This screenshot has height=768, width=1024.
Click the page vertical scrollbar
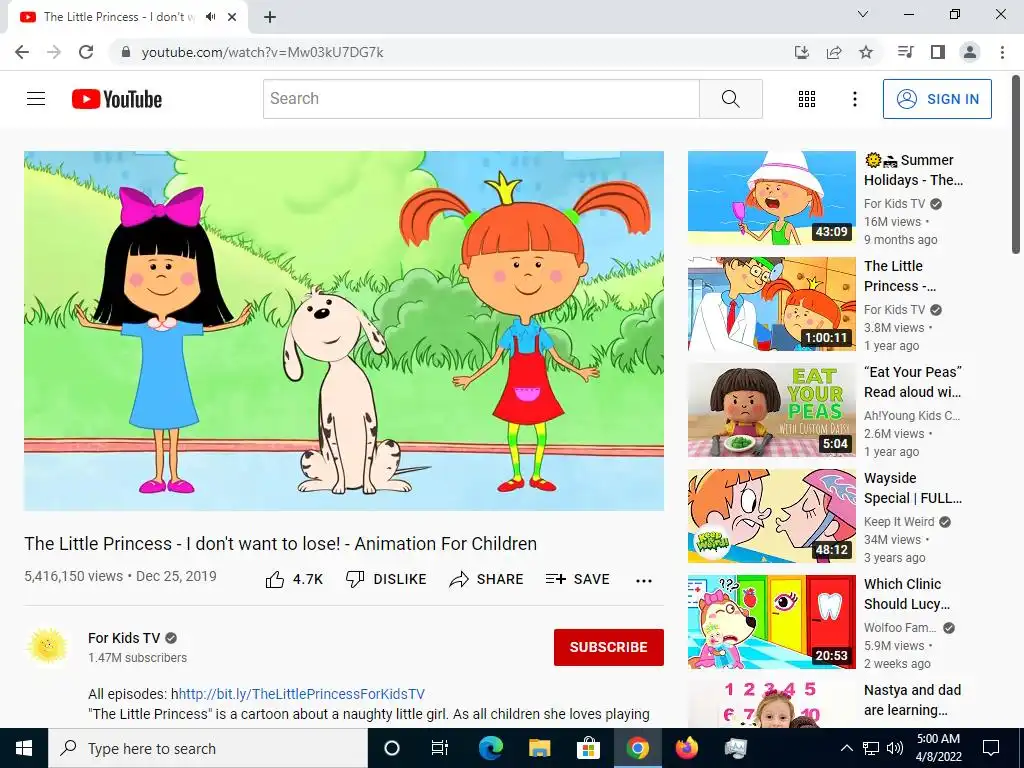(x=1016, y=163)
